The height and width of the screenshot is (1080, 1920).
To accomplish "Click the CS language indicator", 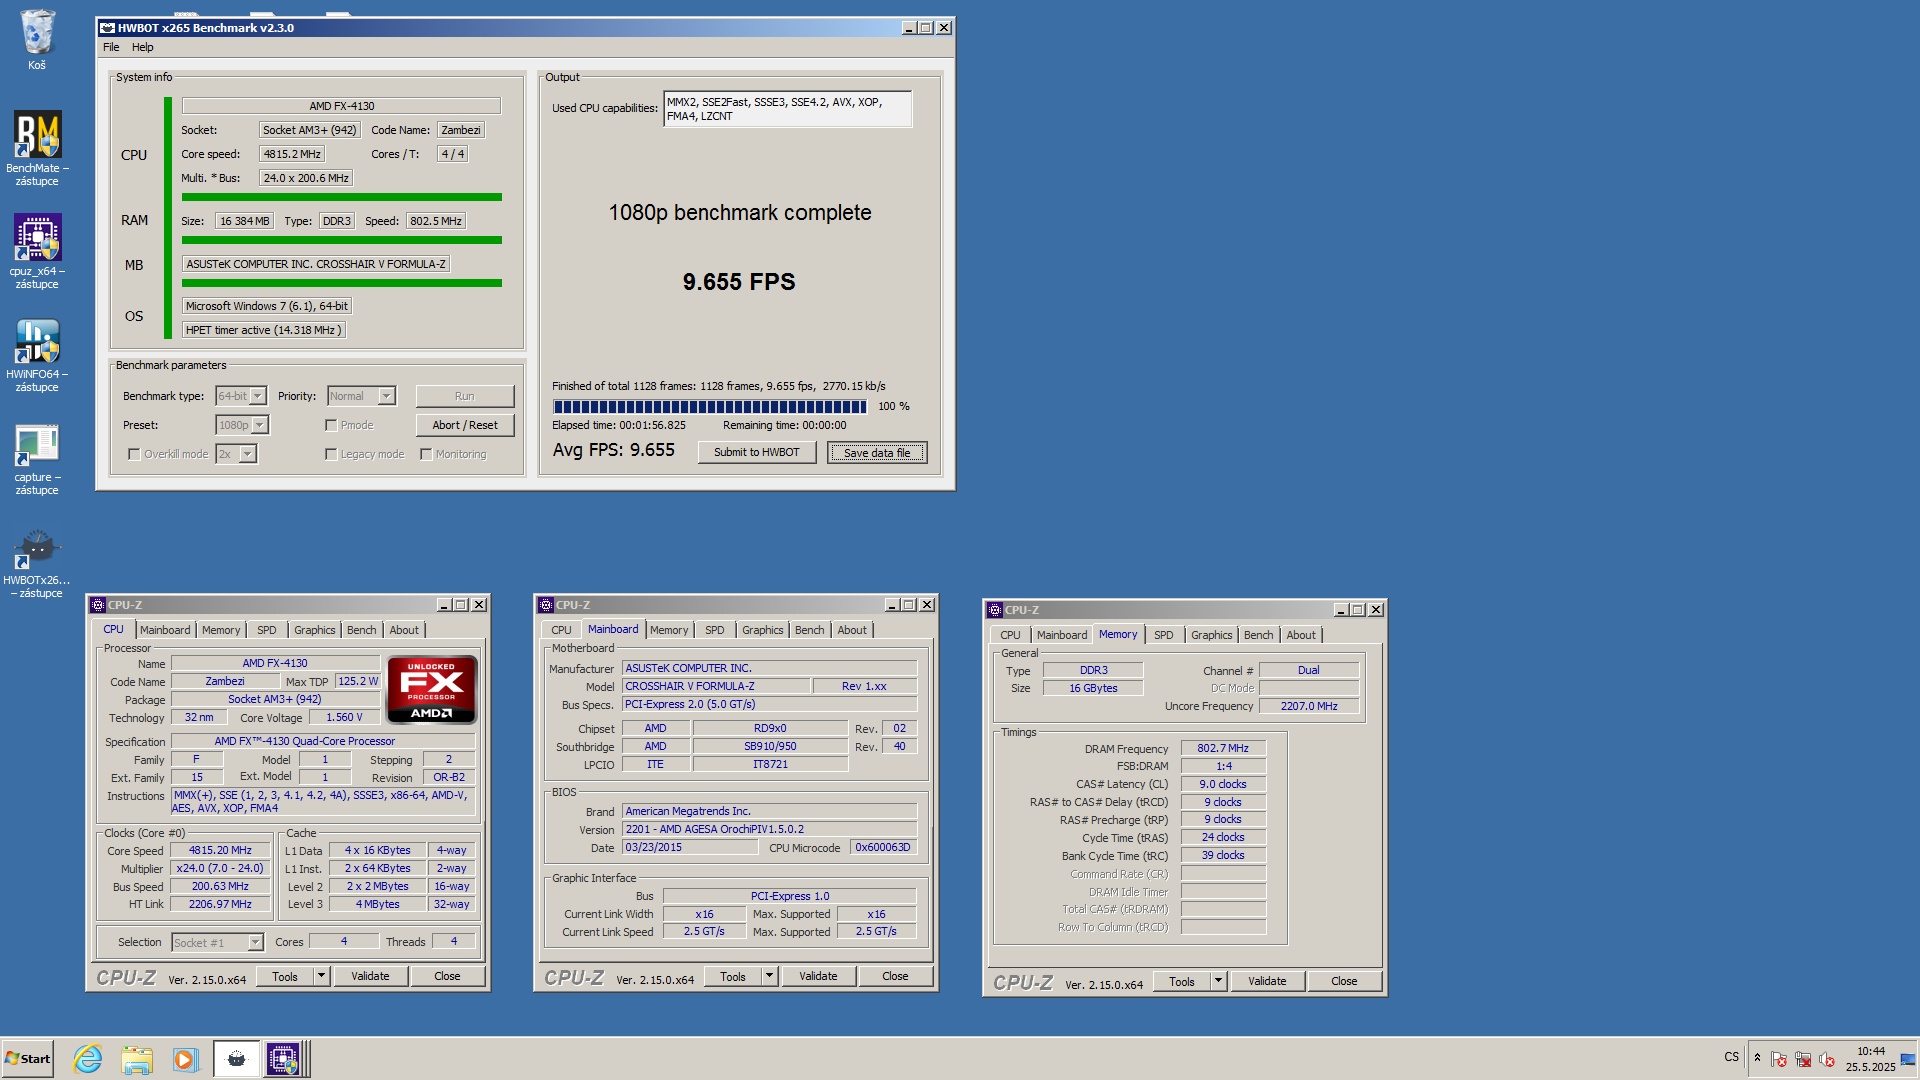I will tap(1731, 1057).
